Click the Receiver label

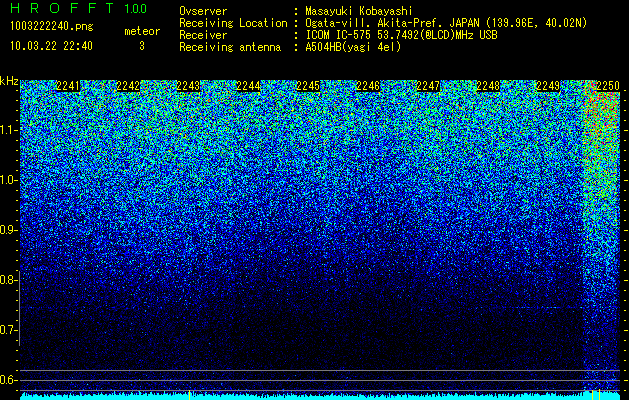[x=203, y=35]
